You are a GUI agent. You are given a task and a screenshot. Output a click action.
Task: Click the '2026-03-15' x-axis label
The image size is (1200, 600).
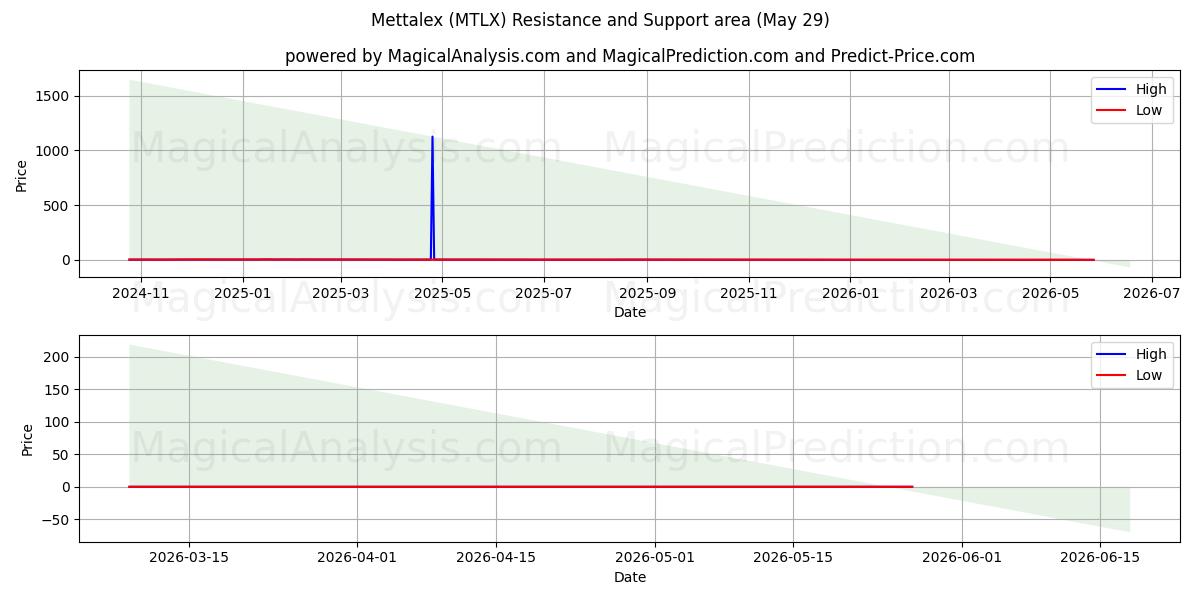tap(189, 558)
